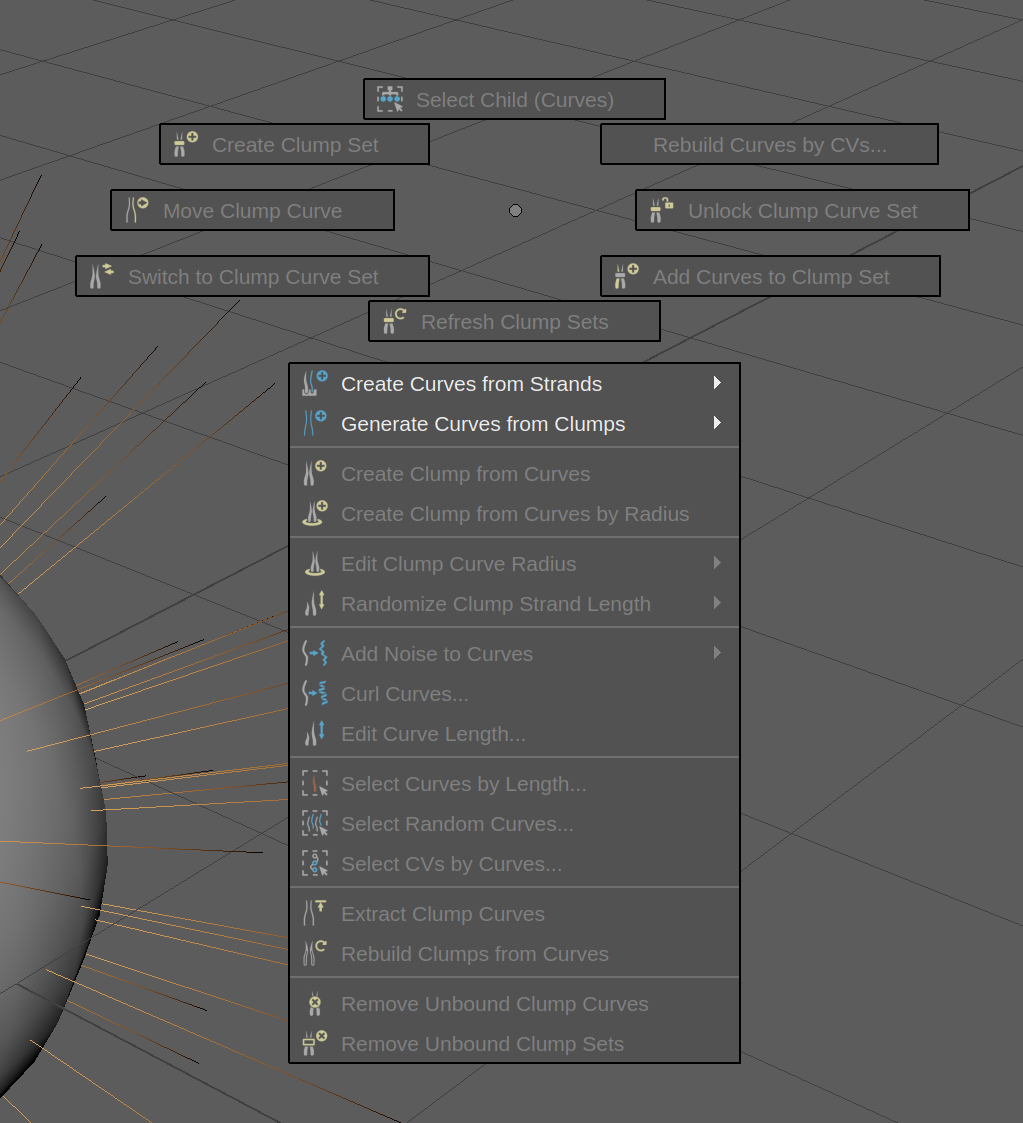This screenshot has height=1123, width=1023.
Task: Click the Curl Curves icon
Action: click(x=315, y=693)
